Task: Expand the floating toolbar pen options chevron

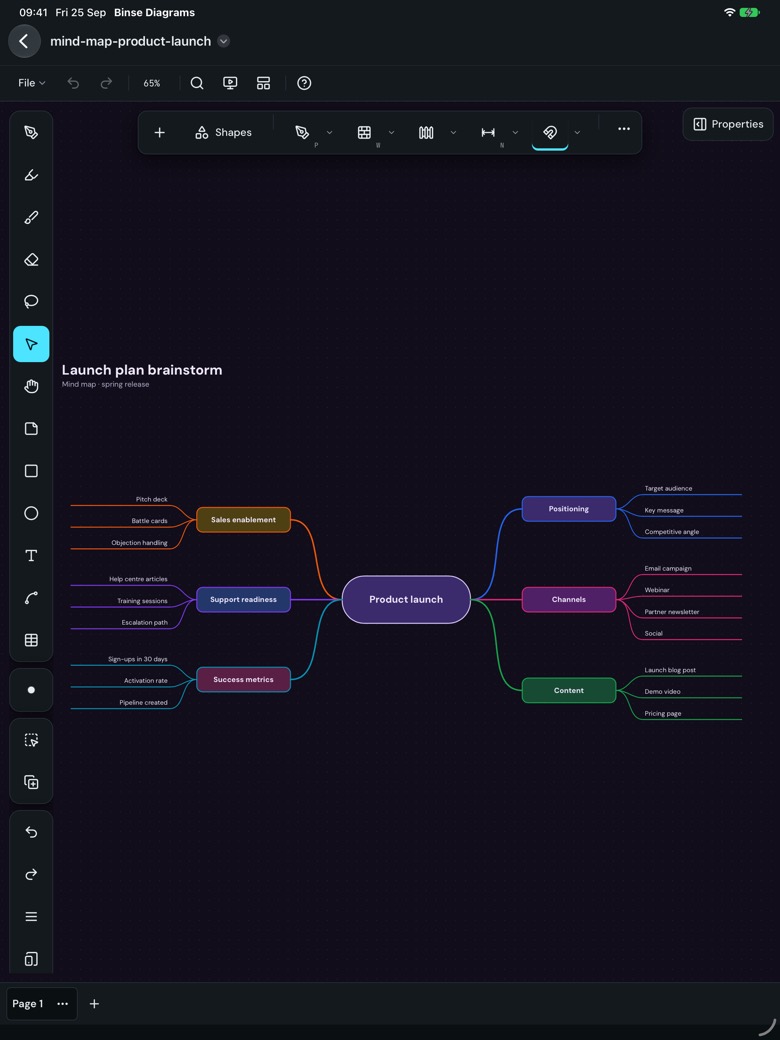Action: click(330, 133)
